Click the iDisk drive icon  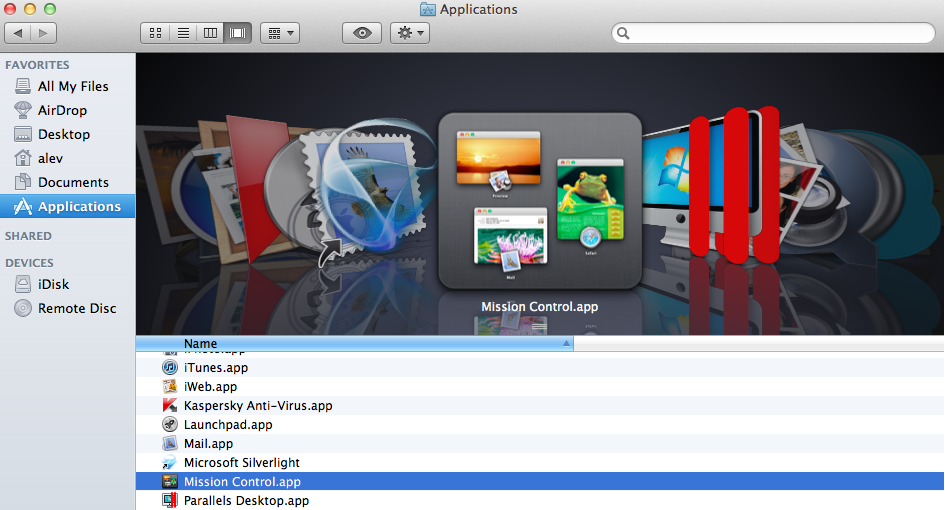tap(23, 284)
